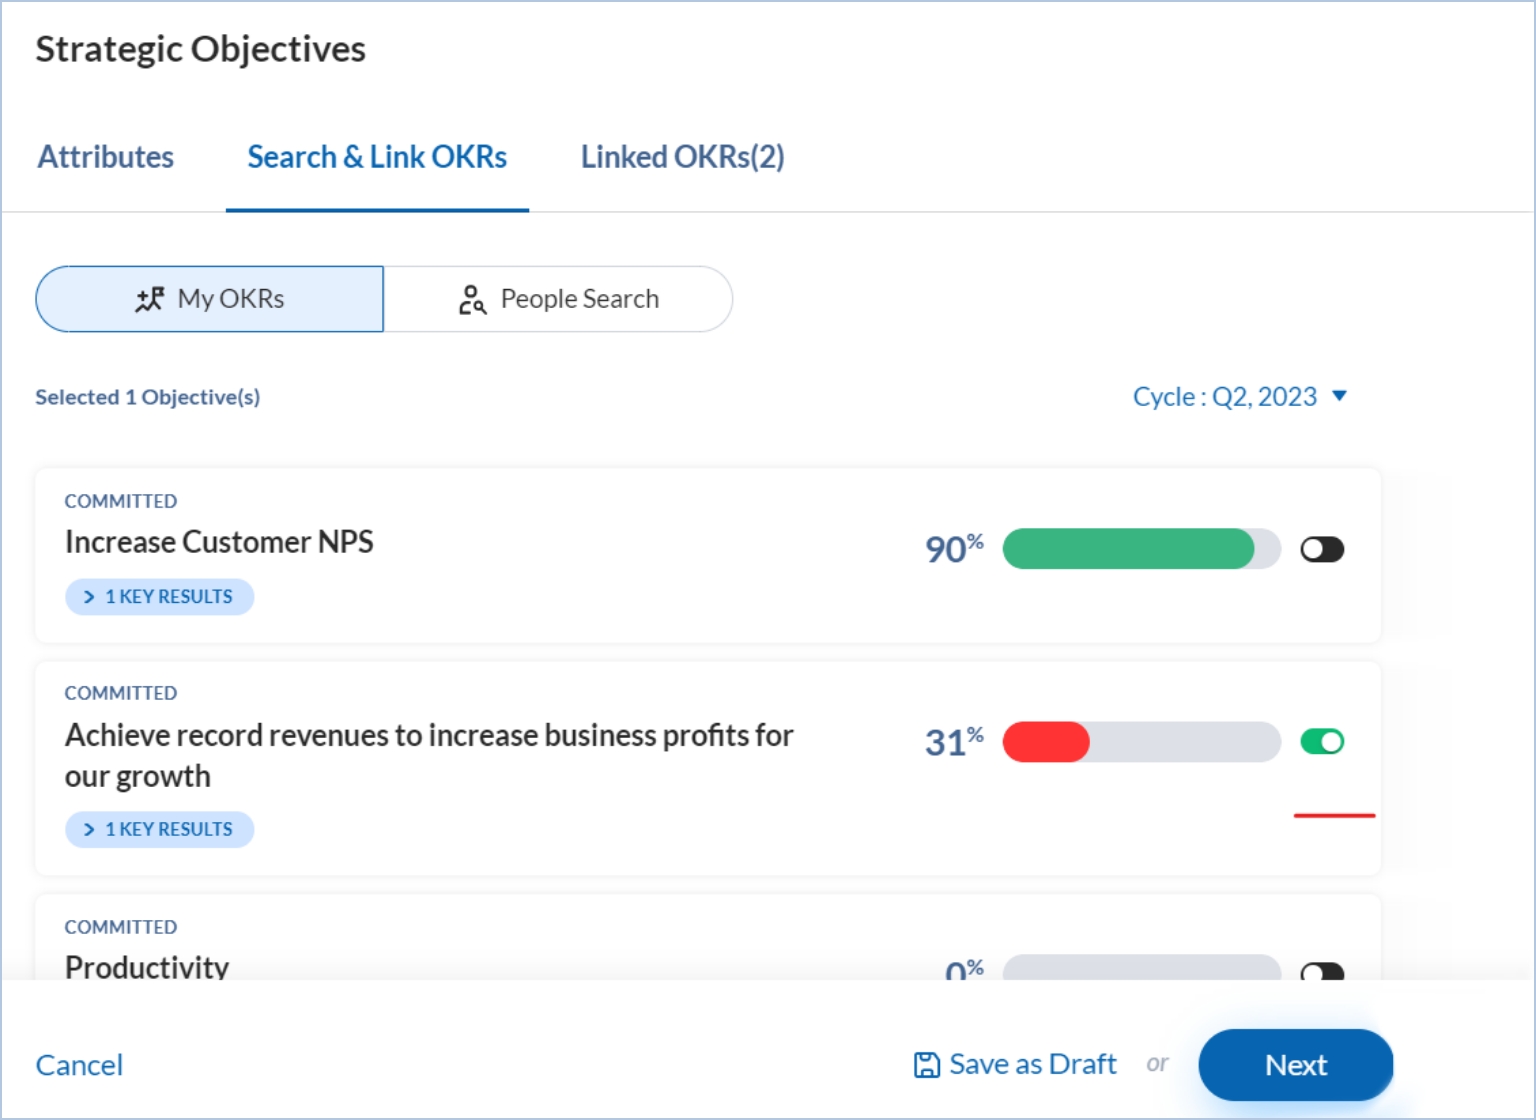Expand key results for Increase Customer NPS
Viewport: 1536px width, 1120px height.
point(160,597)
